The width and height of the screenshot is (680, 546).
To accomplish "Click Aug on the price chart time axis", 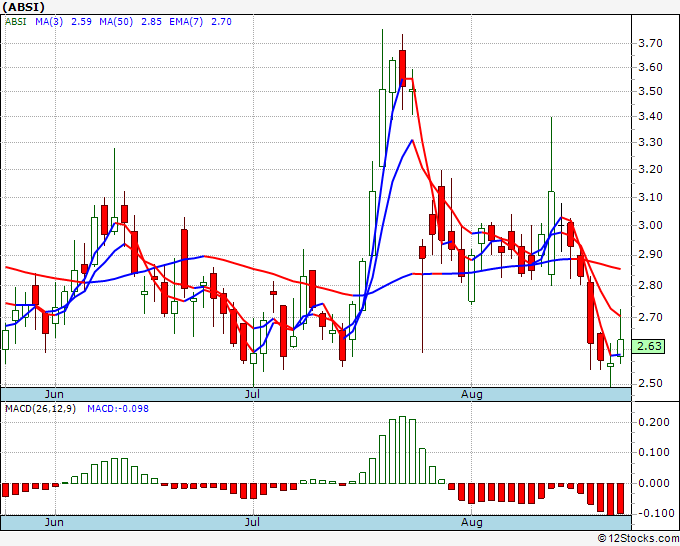I will pyautogui.click(x=471, y=394).
